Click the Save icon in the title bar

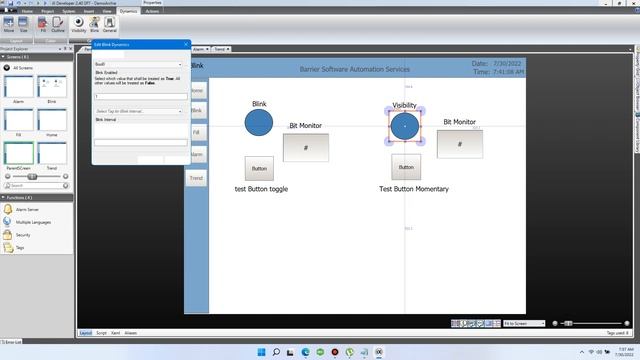tap(11, 3)
